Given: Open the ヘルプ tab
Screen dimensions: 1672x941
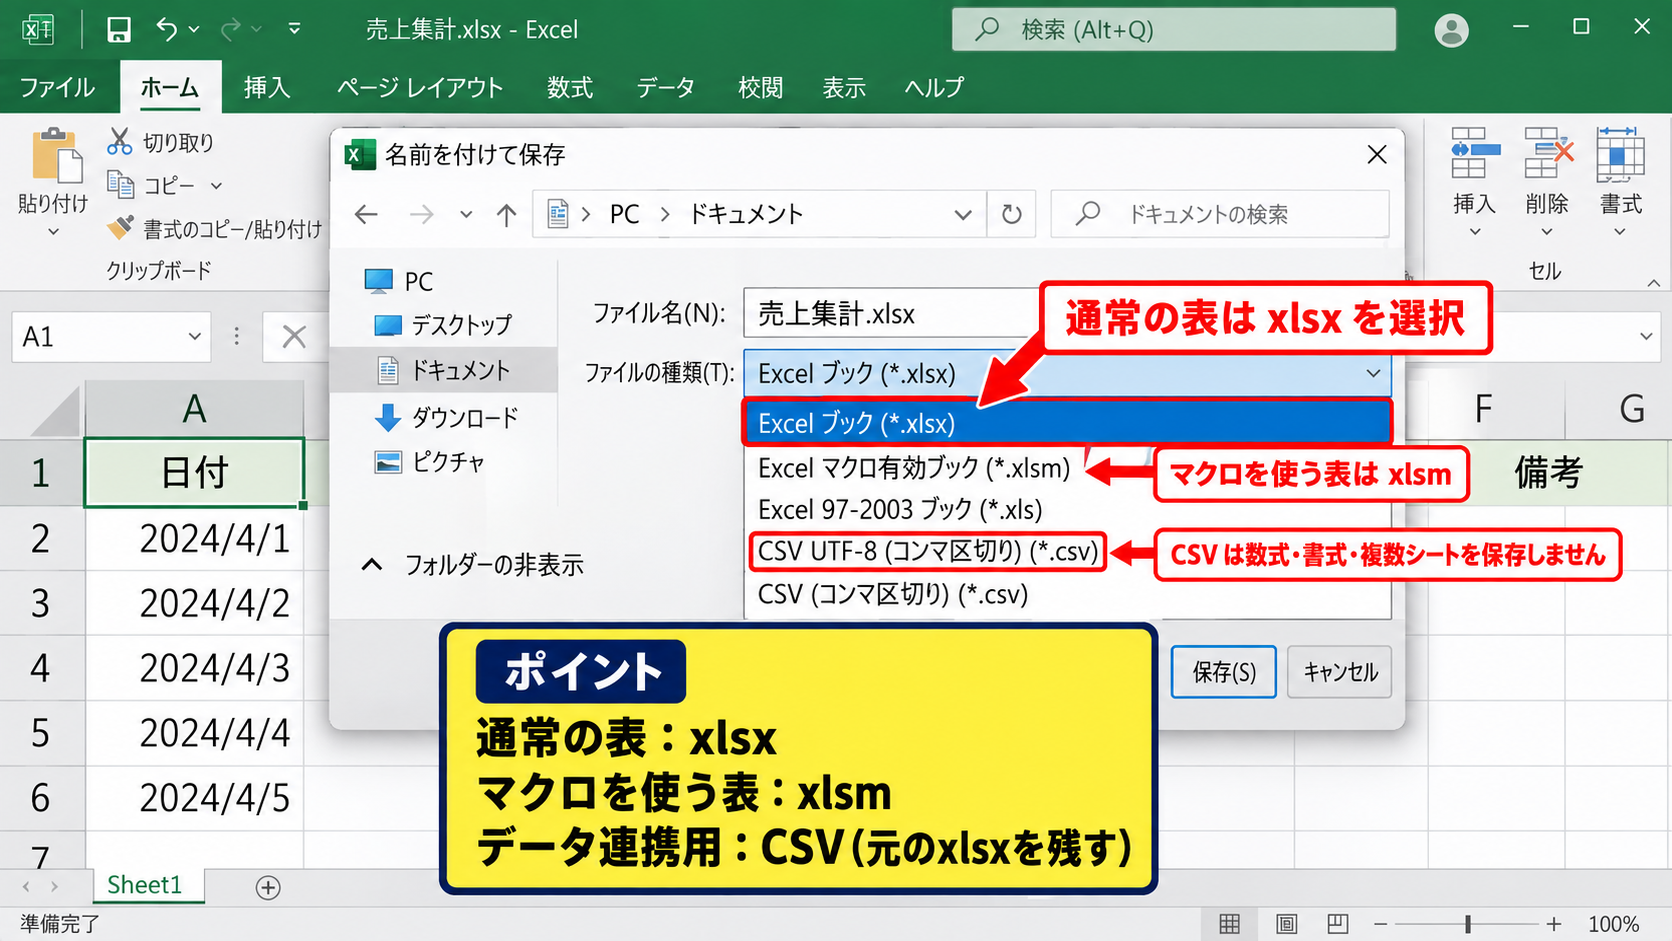Looking at the screenshot, I should [934, 88].
